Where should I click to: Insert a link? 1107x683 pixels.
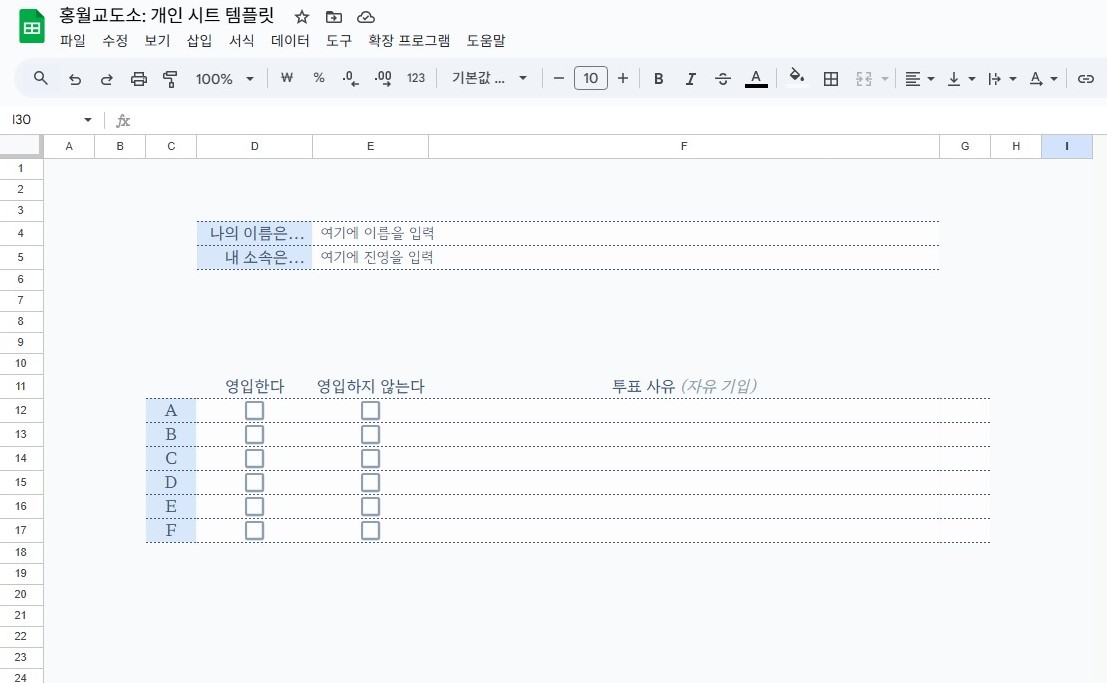[1086, 78]
